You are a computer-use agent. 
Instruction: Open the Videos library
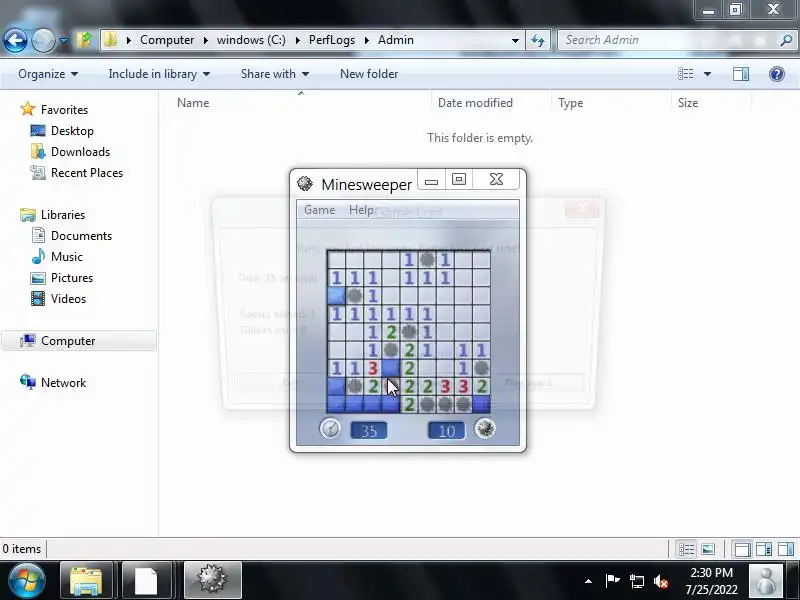tap(68, 298)
